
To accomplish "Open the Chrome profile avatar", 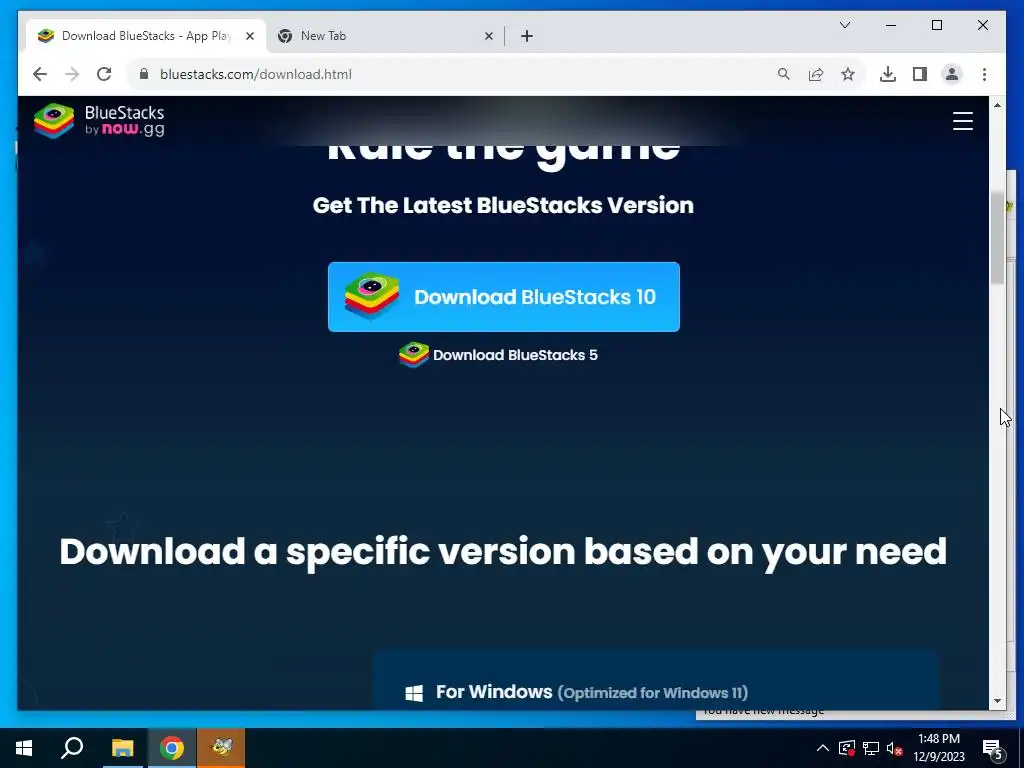I will pyautogui.click(x=952, y=74).
